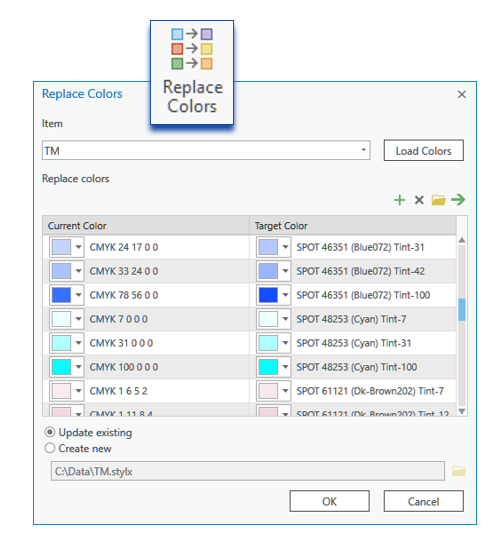Click the scroll up arrow in color list
The width and height of the screenshot is (503, 542).
462,240
